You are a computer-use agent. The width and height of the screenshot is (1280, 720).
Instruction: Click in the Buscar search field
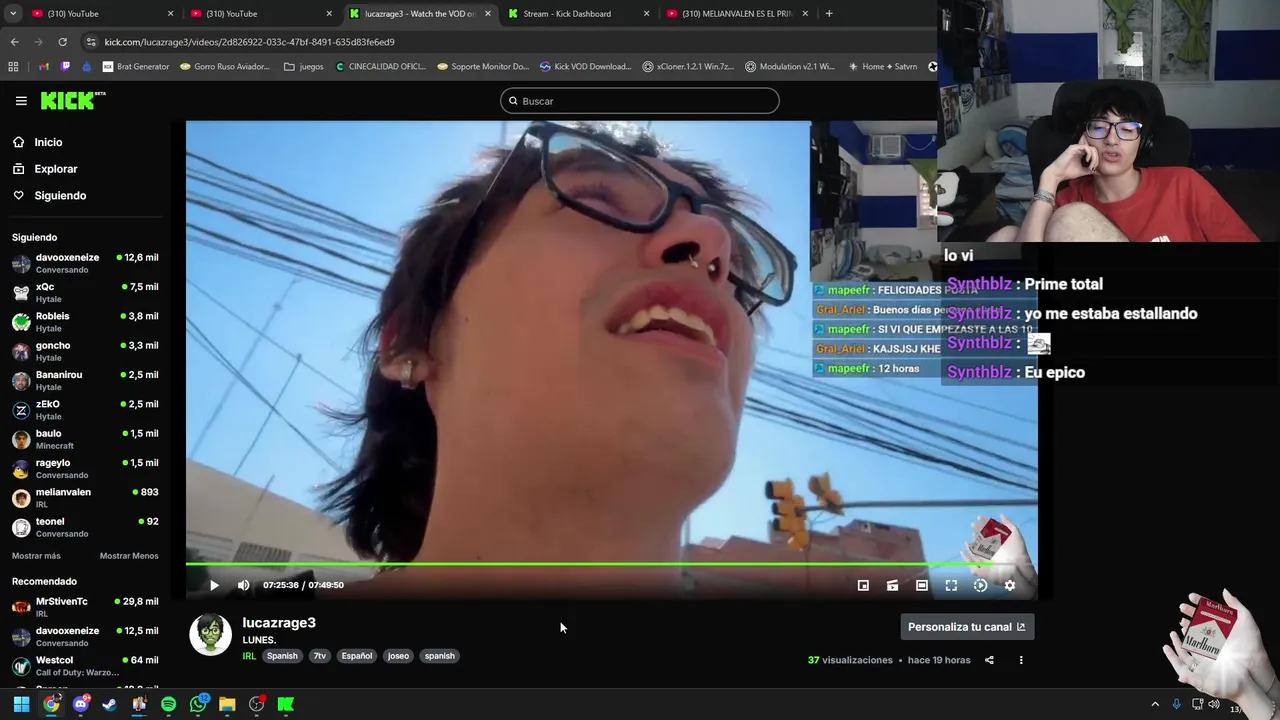coord(640,101)
